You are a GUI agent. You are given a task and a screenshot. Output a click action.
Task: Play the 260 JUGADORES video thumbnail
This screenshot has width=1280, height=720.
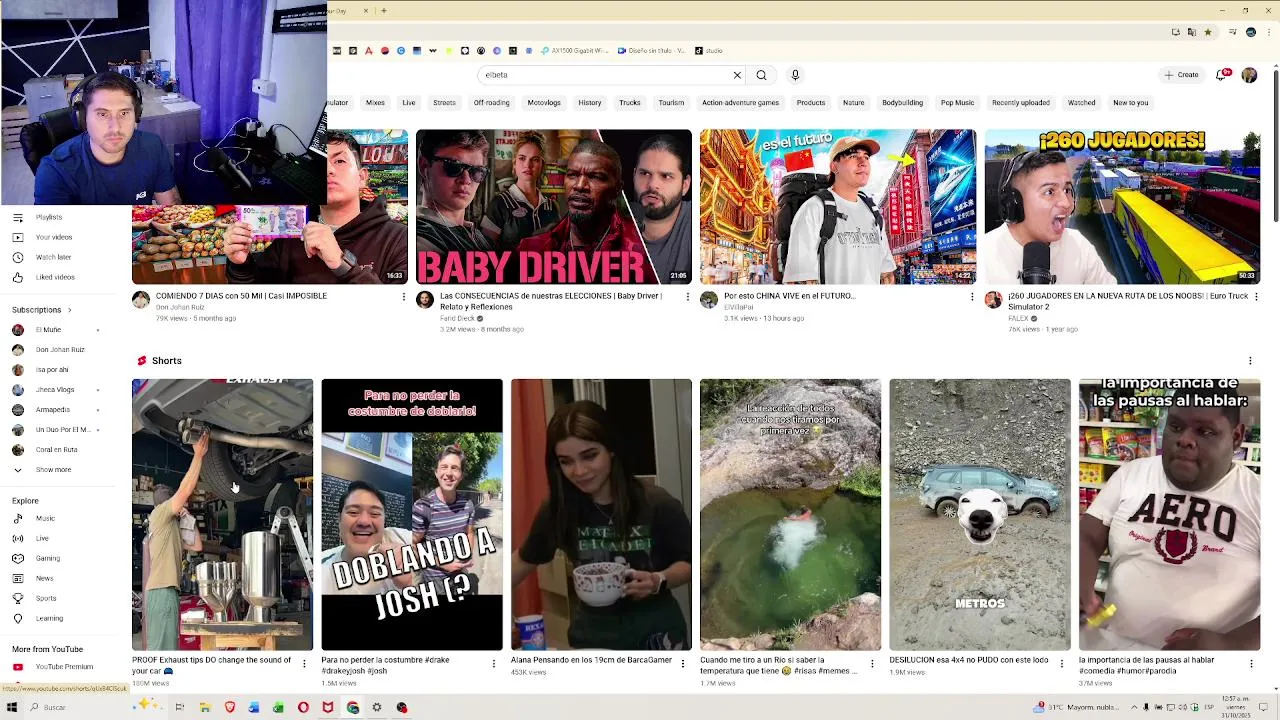(1122, 207)
